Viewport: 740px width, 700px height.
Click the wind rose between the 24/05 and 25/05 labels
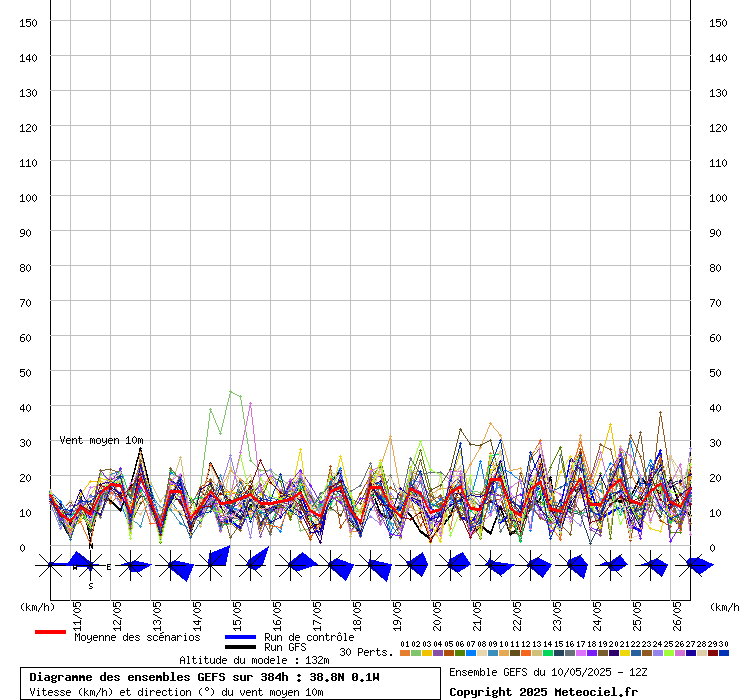612,565
